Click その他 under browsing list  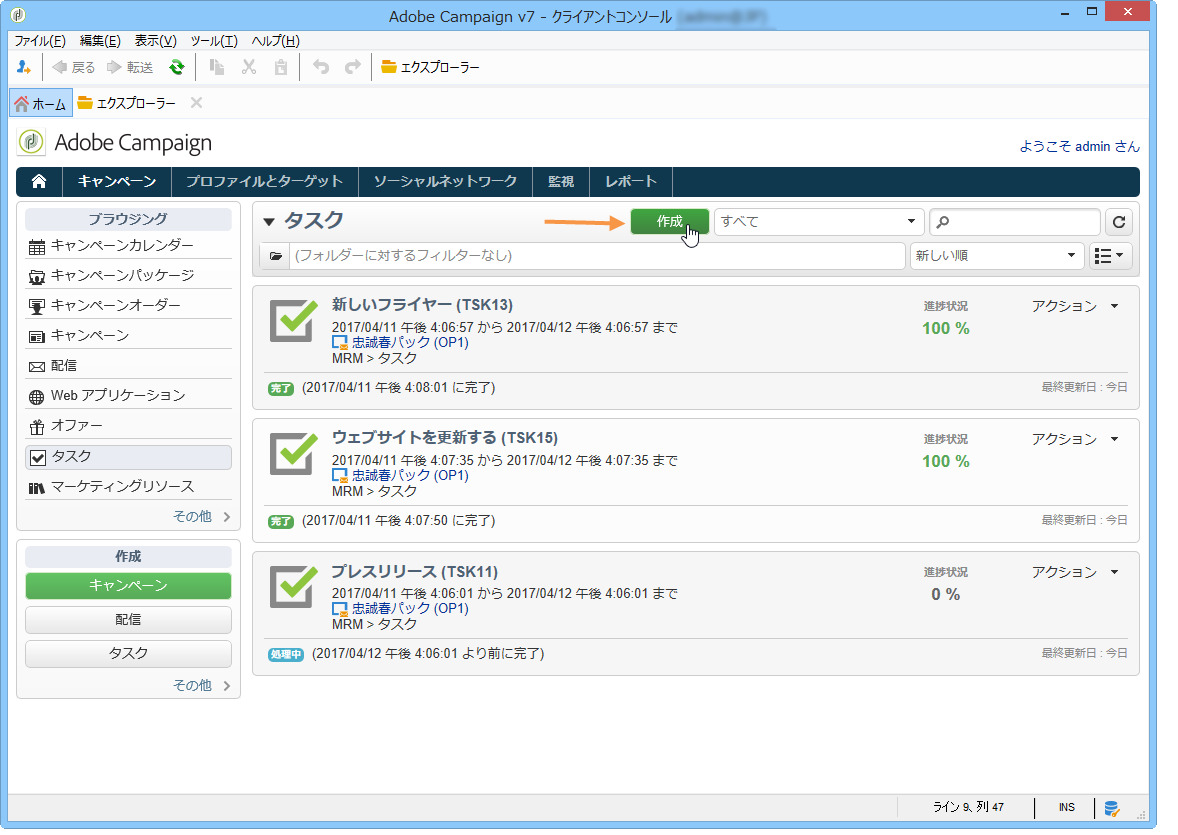(201, 516)
